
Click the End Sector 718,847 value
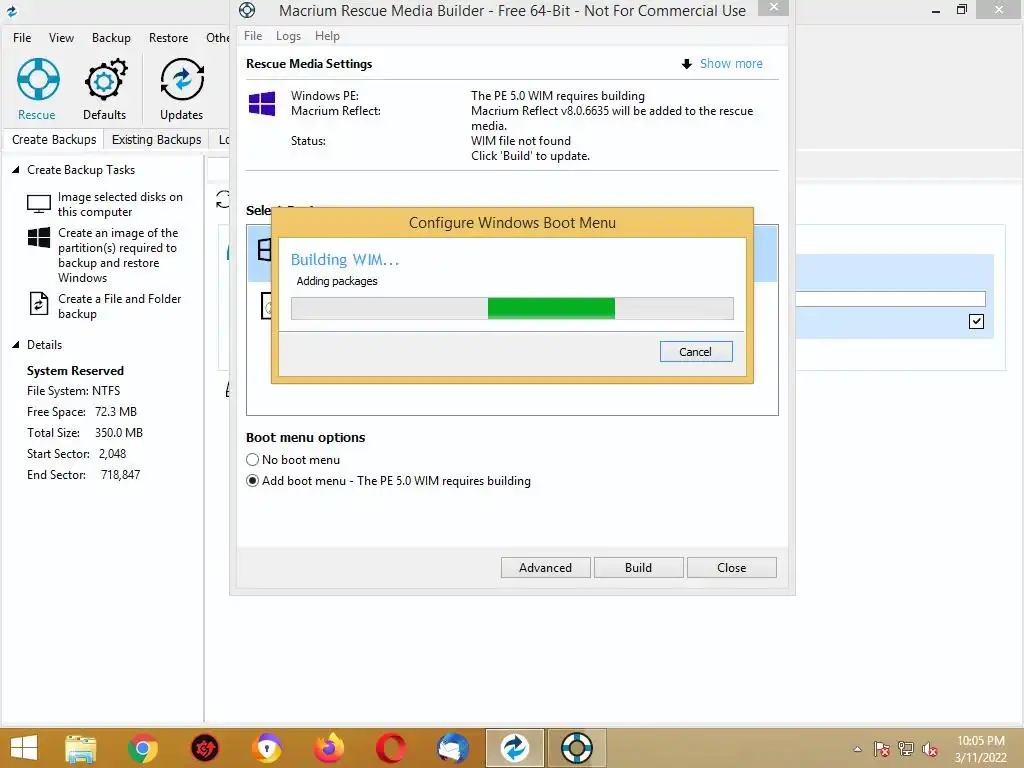pyautogui.click(x=121, y=475)
